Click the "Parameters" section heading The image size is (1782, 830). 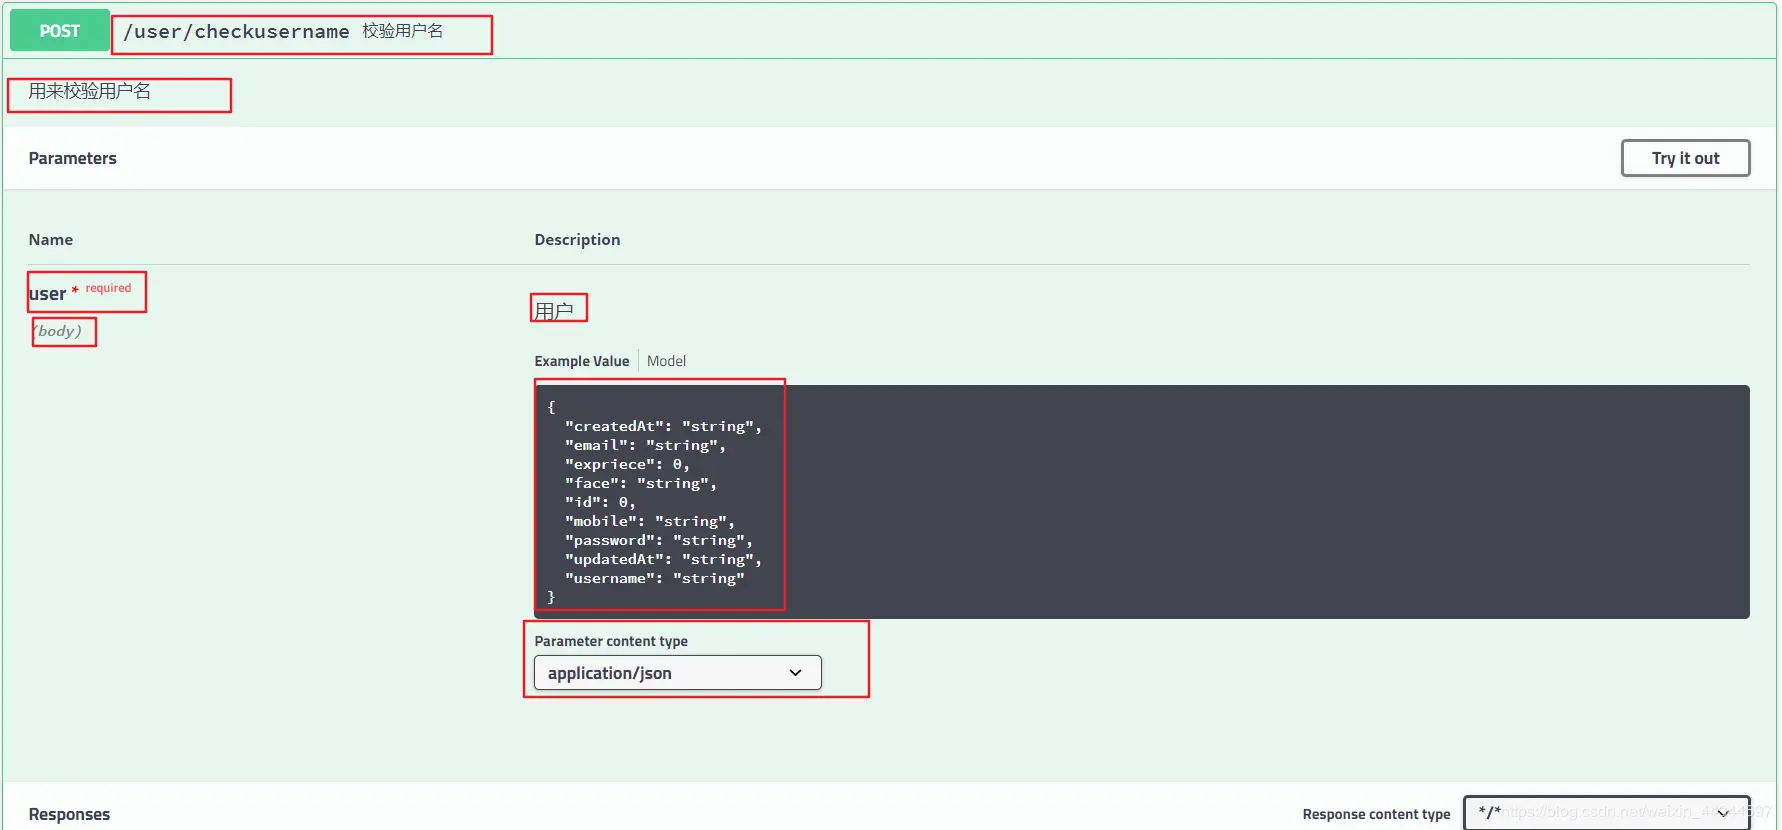(73, 158)
